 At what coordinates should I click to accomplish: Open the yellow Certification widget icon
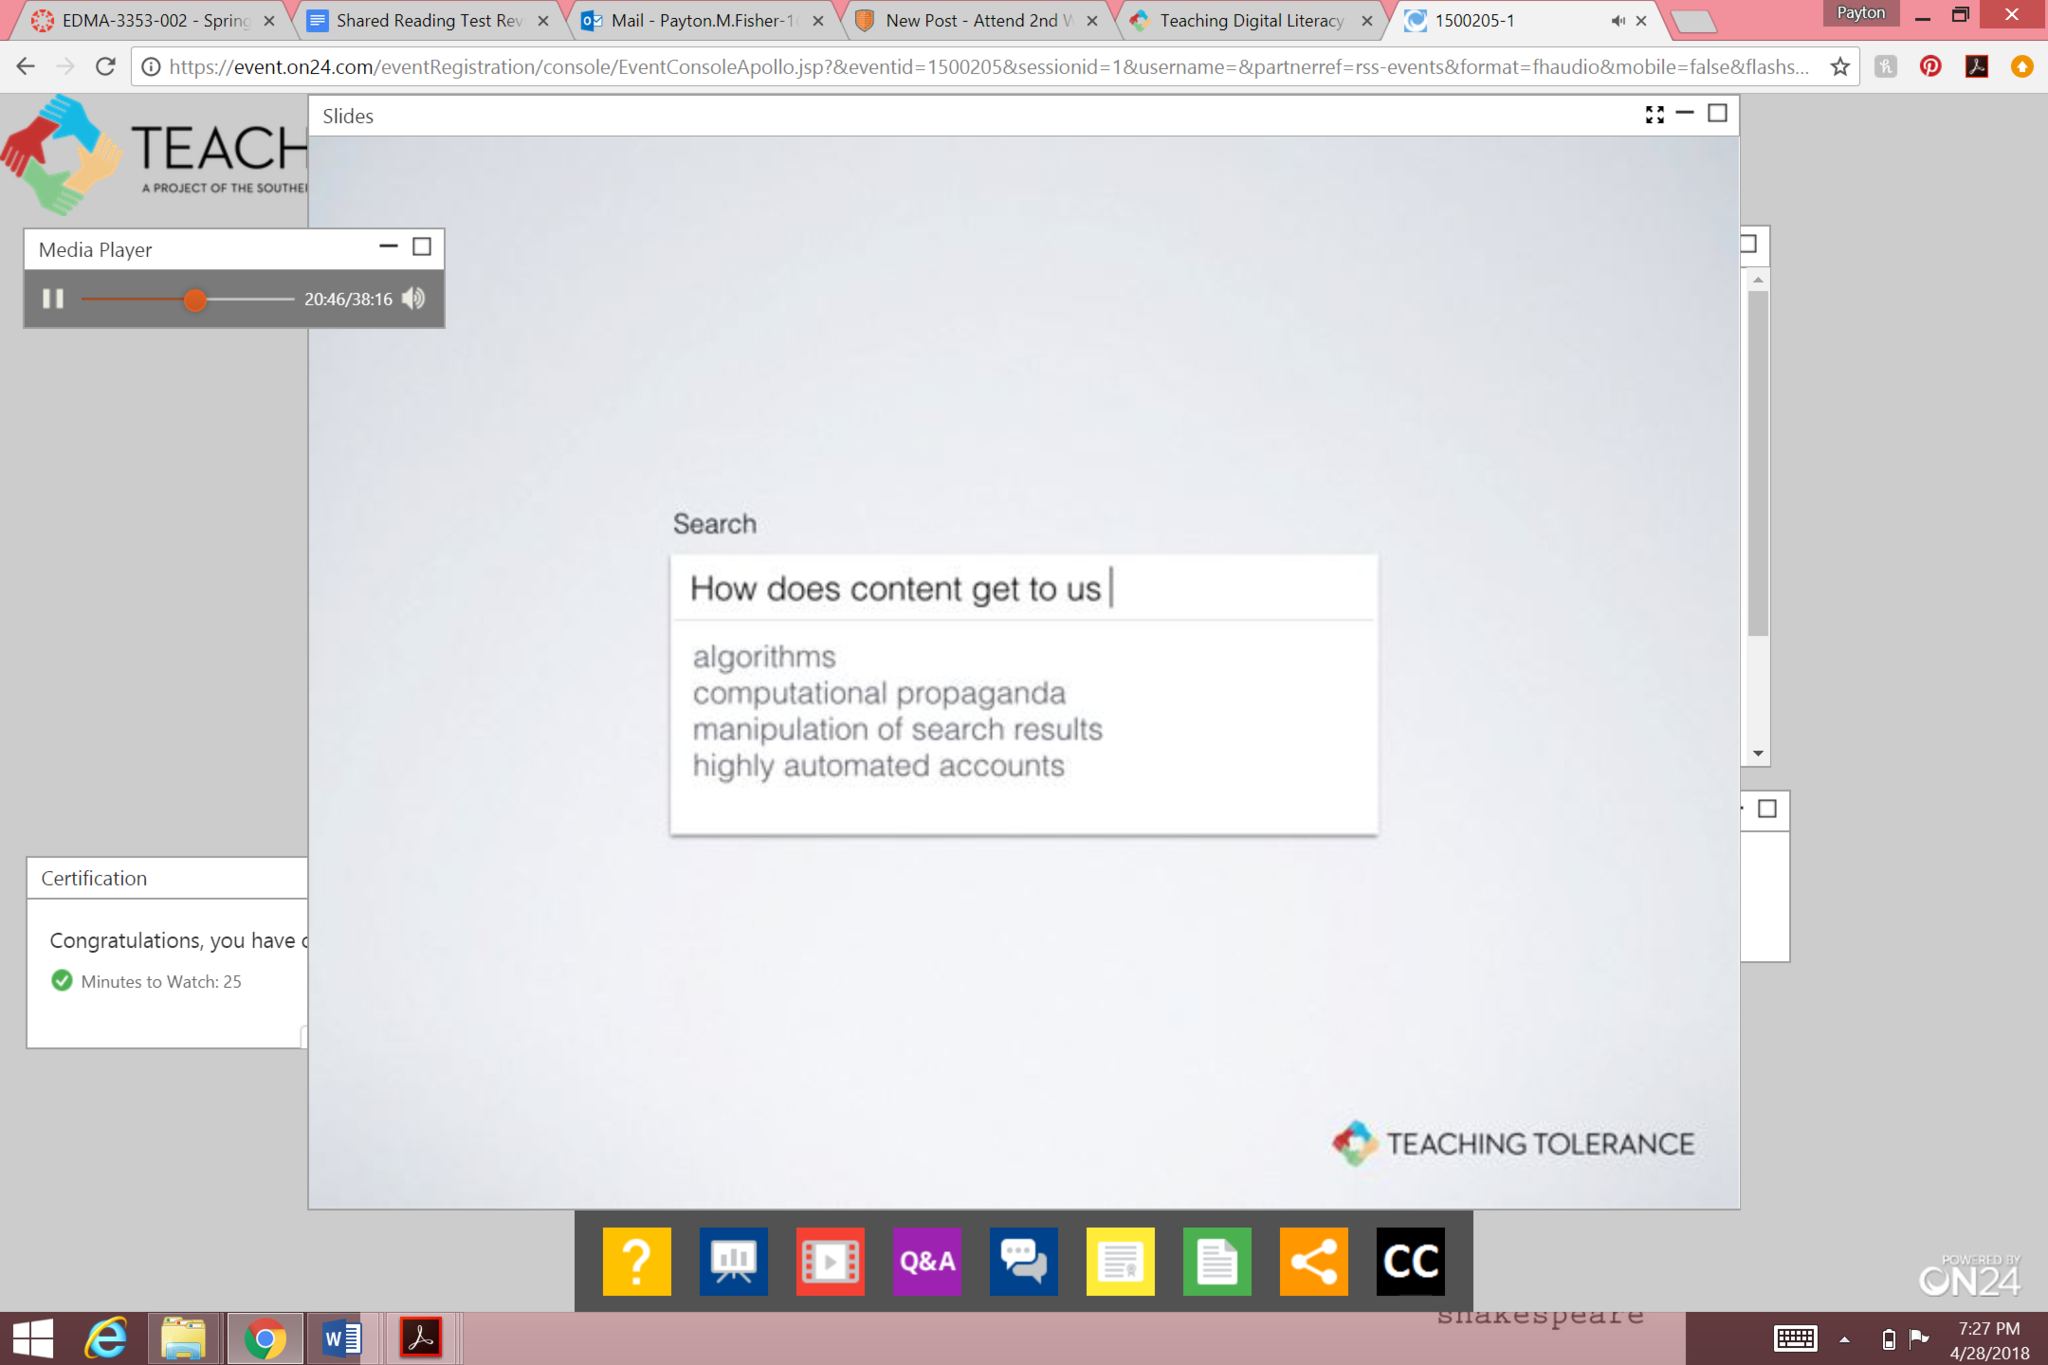click(x=1120, y=1261)
